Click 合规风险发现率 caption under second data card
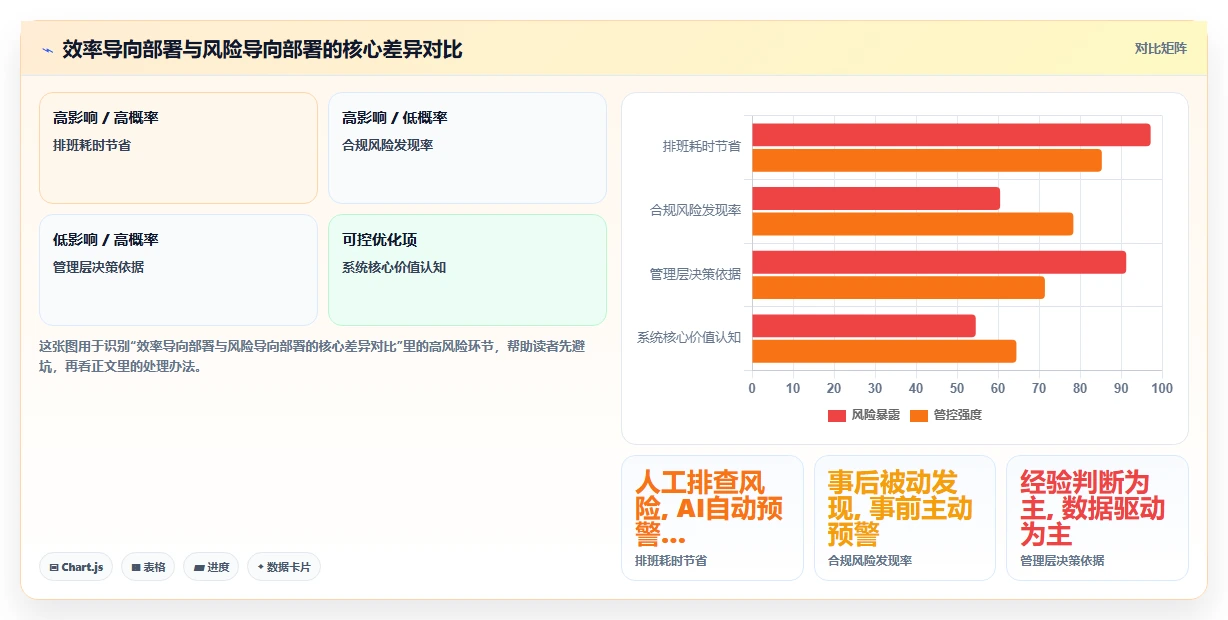This screenshot has width=1228, height=620. (x=870, y=561)
